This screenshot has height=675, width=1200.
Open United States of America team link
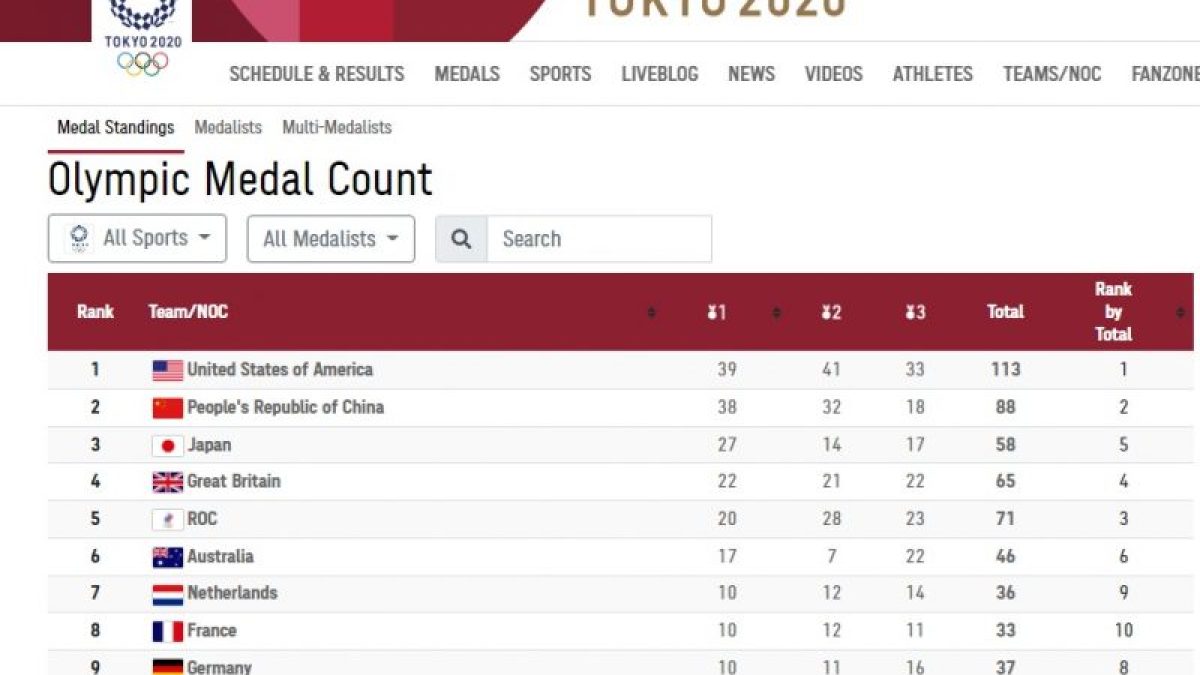click(280, 370)
